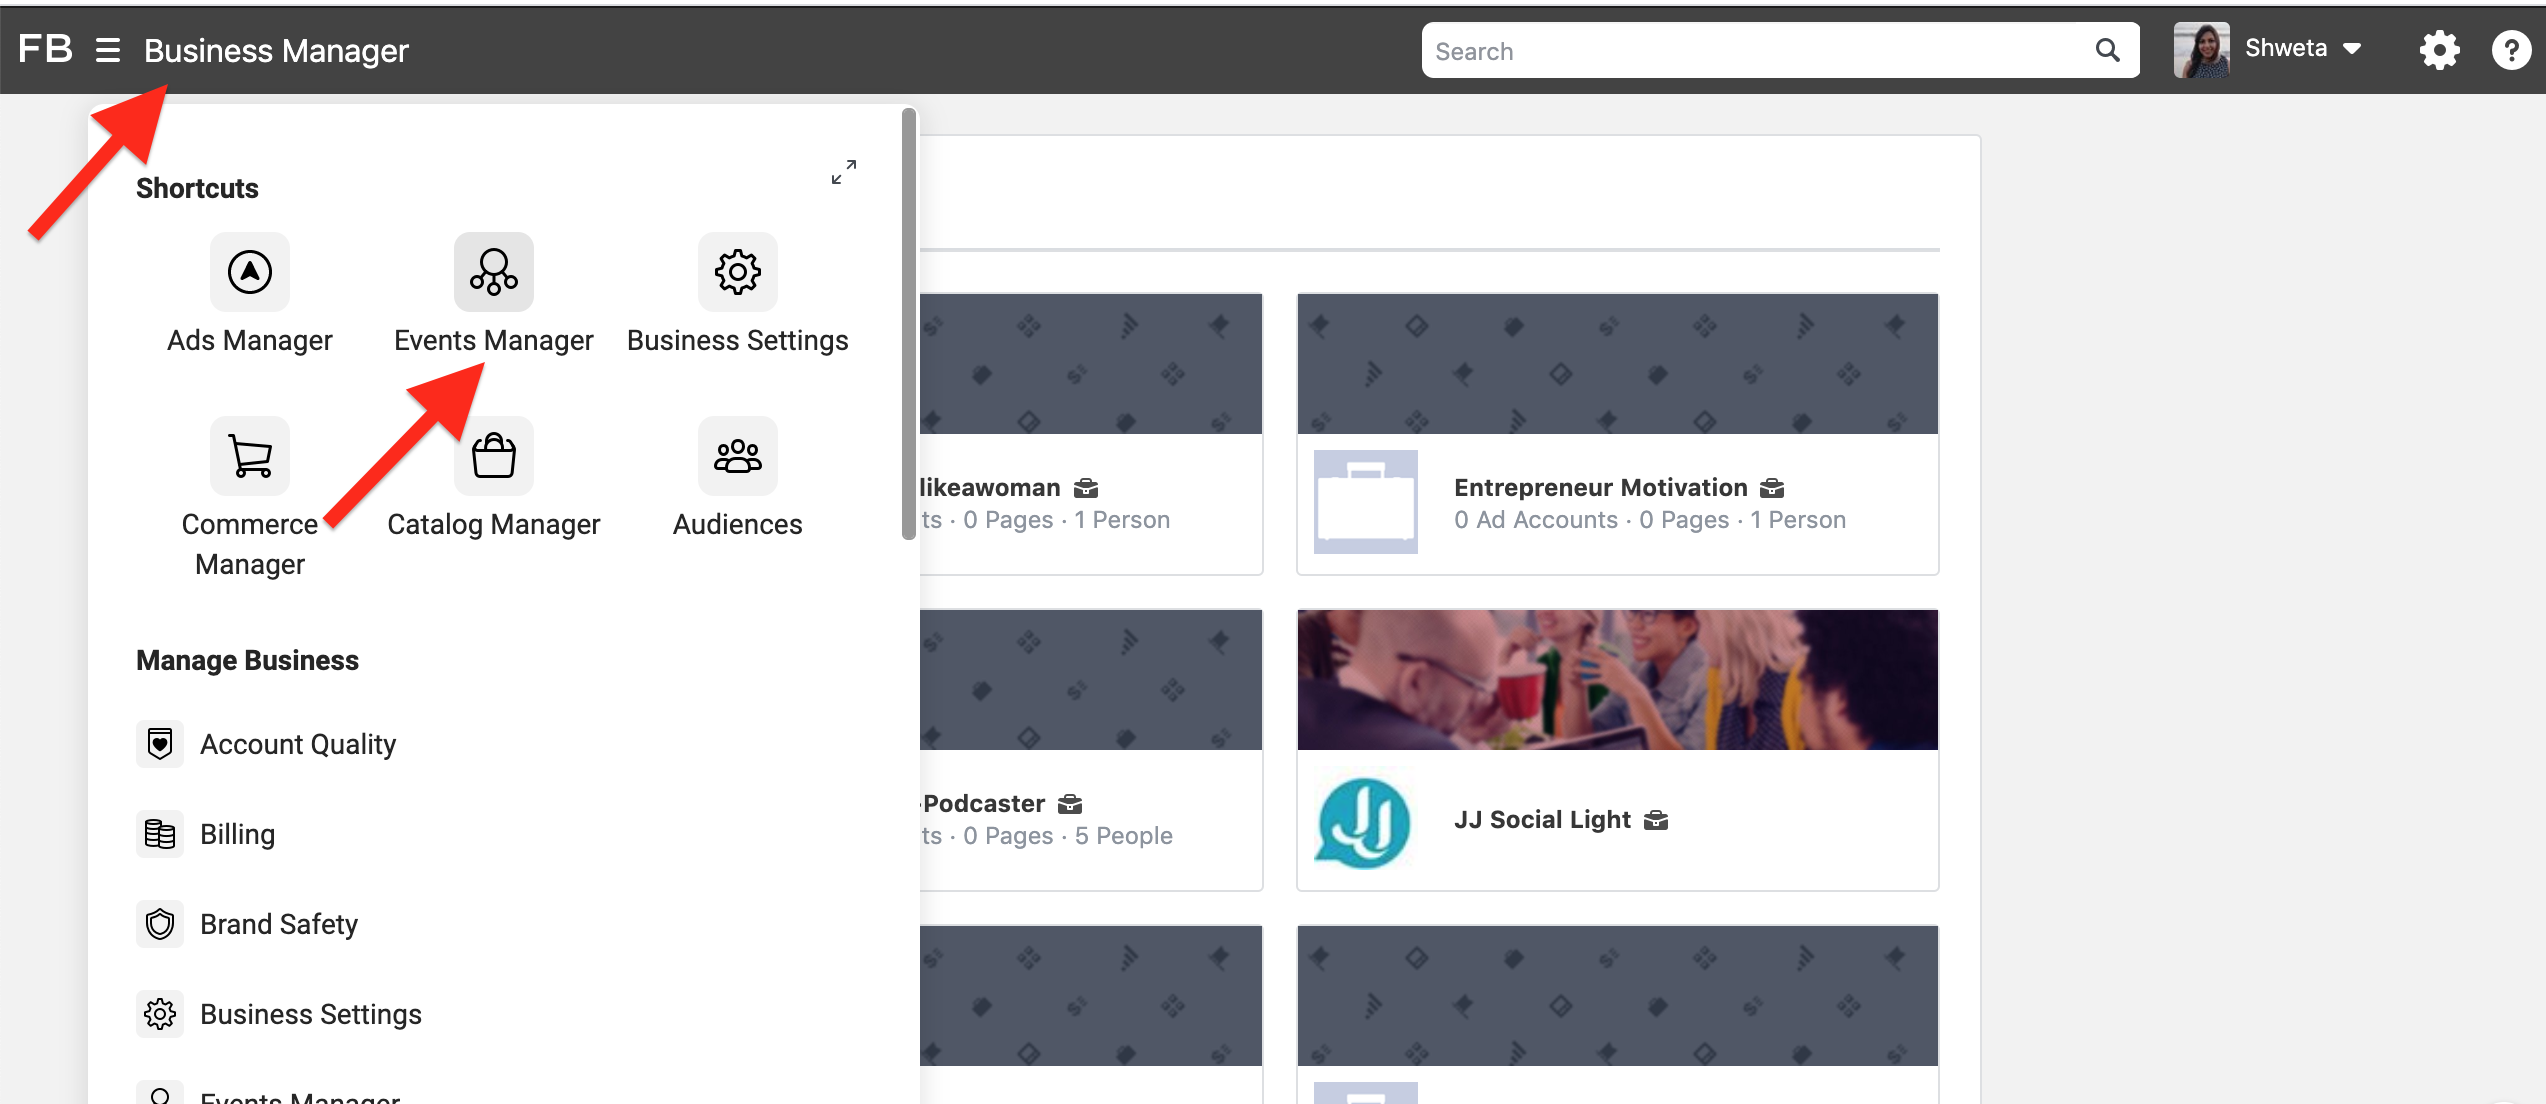This screenshot has height=1104, width=2546.
Task: Click the Entrepreneur Motivation cover banner
Action: coord(1617,364)
